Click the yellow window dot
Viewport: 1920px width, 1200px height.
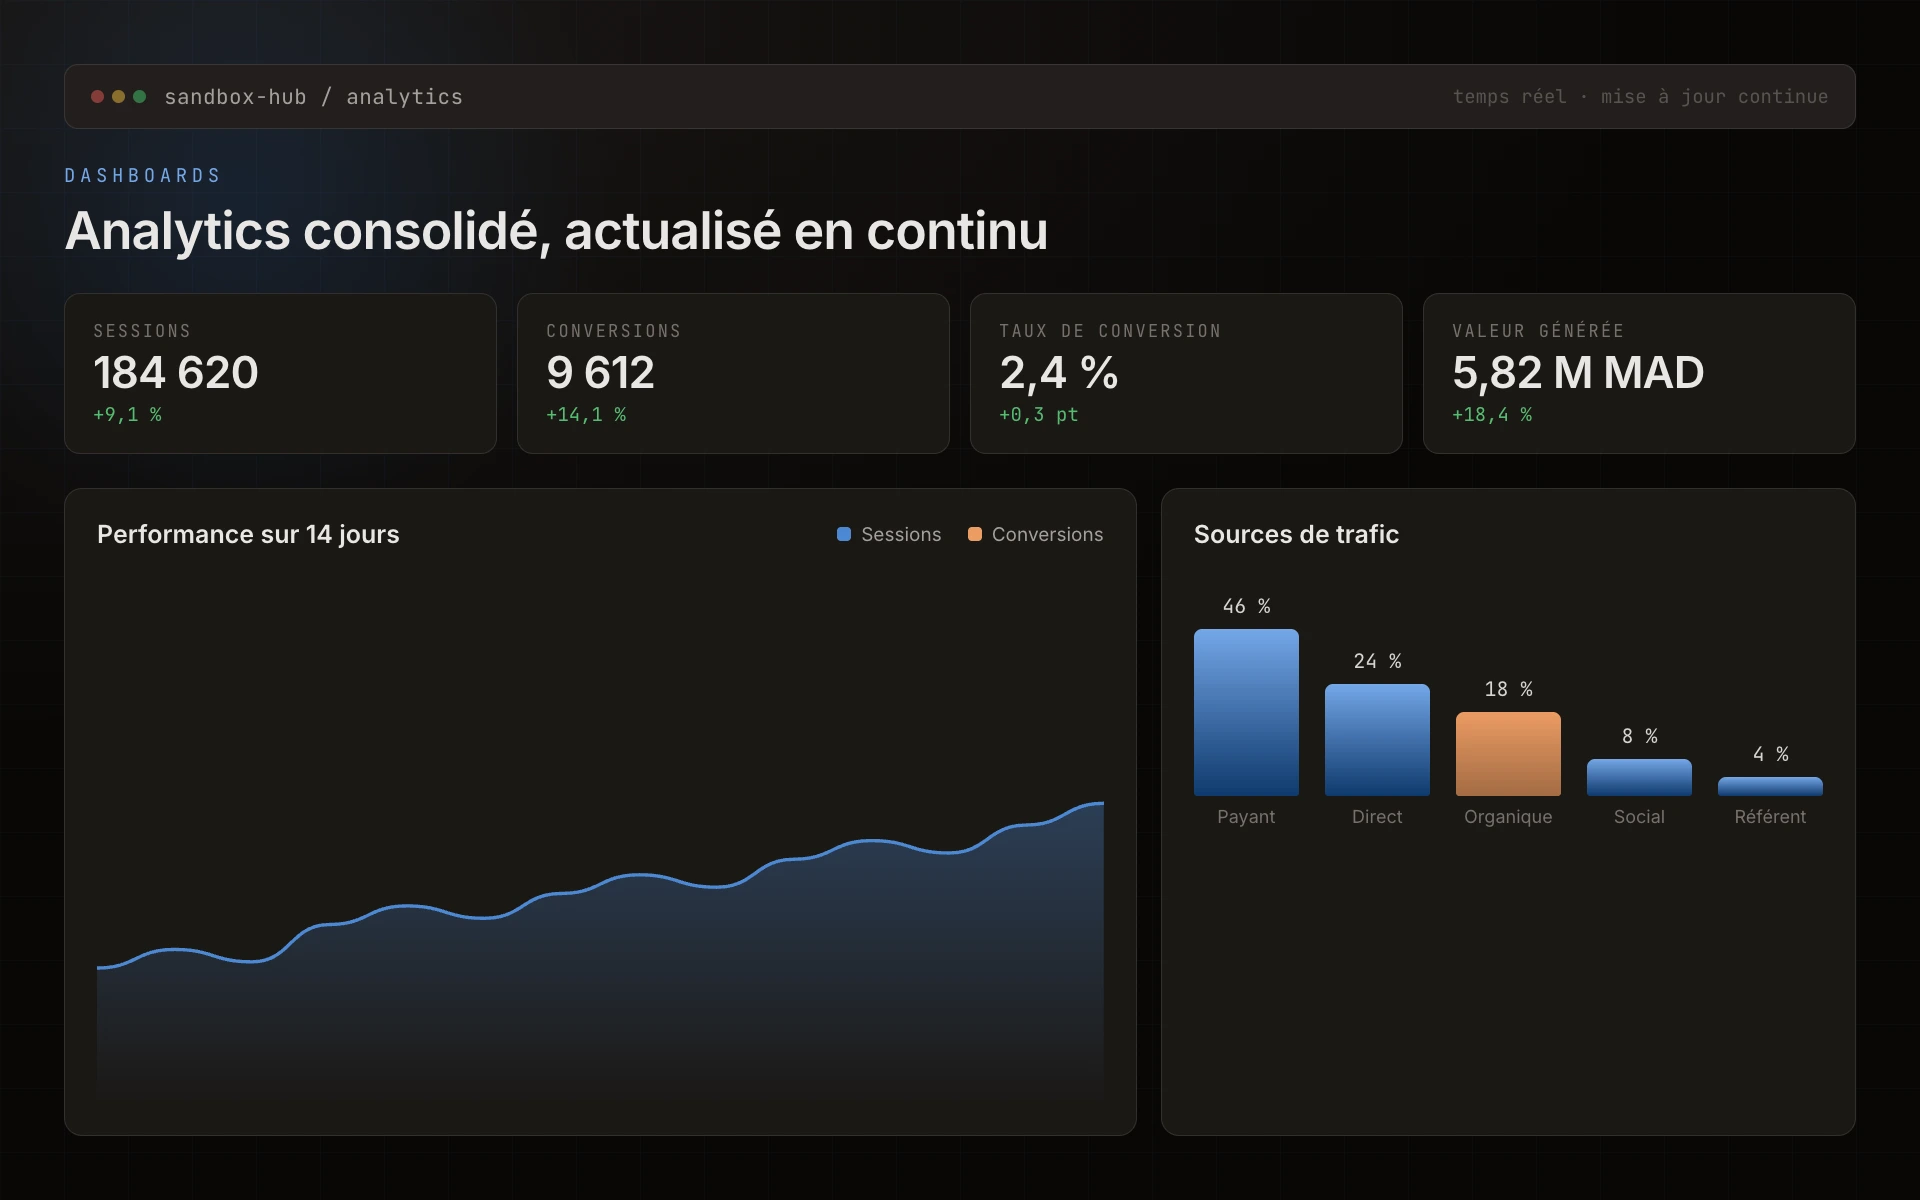click(118, 97)
